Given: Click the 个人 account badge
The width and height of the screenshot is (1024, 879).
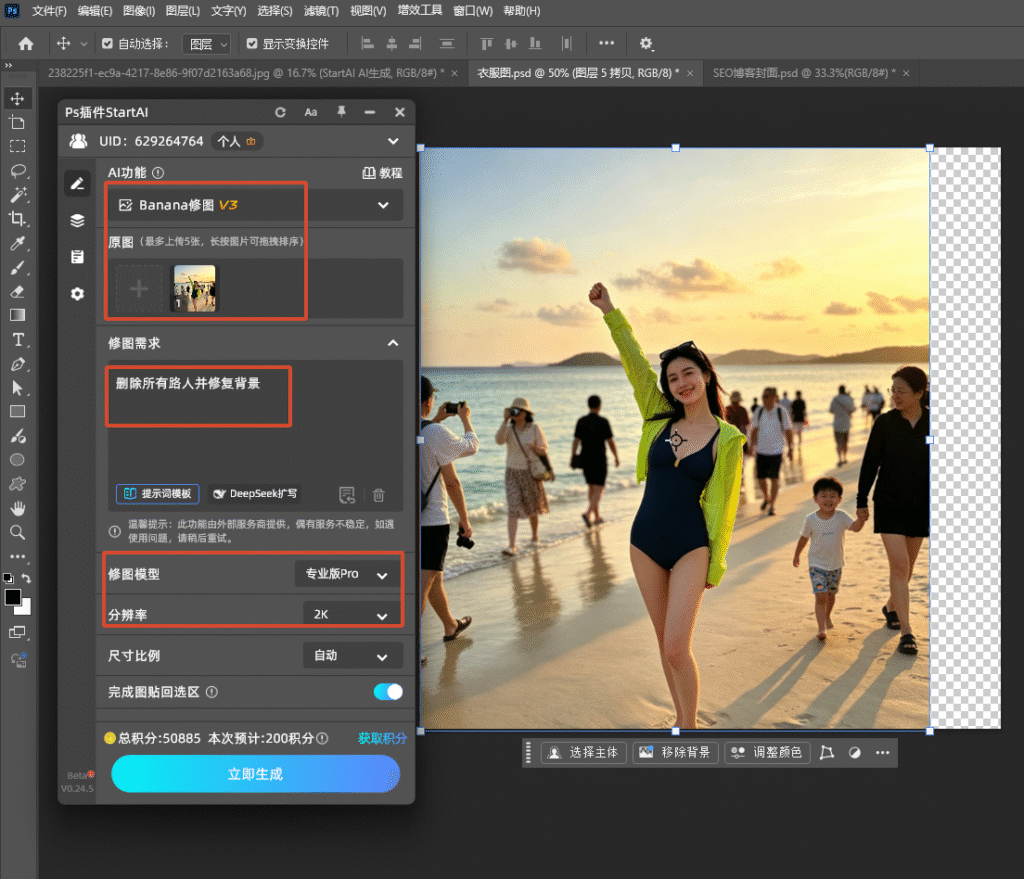Looking at the screenshot, I should [x=236, y=141].
